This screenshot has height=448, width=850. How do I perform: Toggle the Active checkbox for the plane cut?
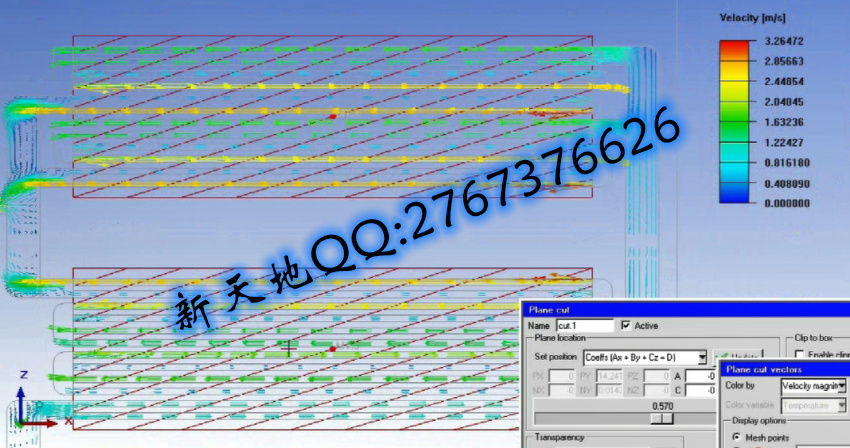pyautogui.click(x=626, y=325)
